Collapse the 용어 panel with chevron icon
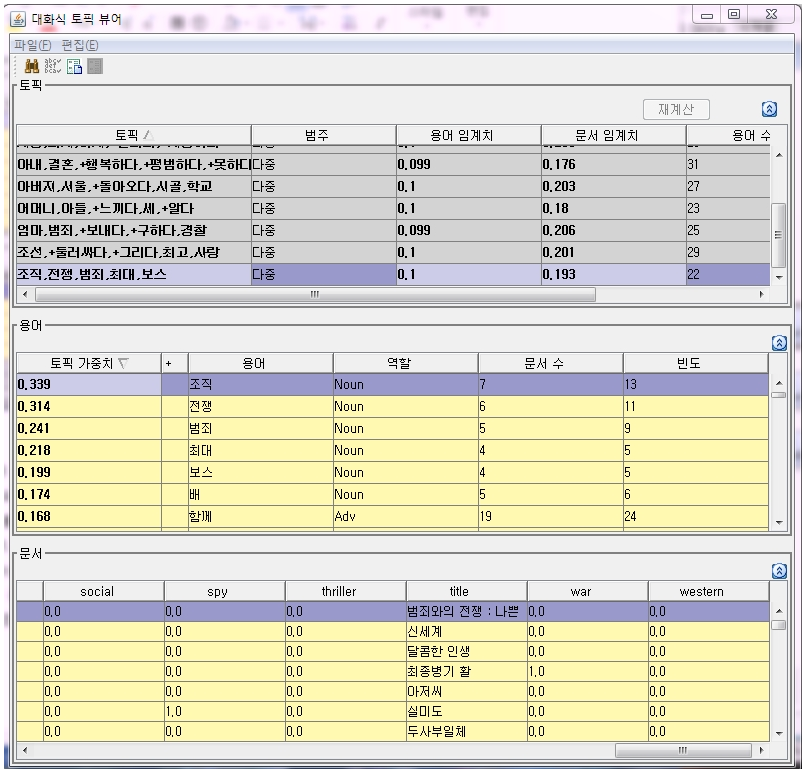804x770 pixels. click(779, 343)
